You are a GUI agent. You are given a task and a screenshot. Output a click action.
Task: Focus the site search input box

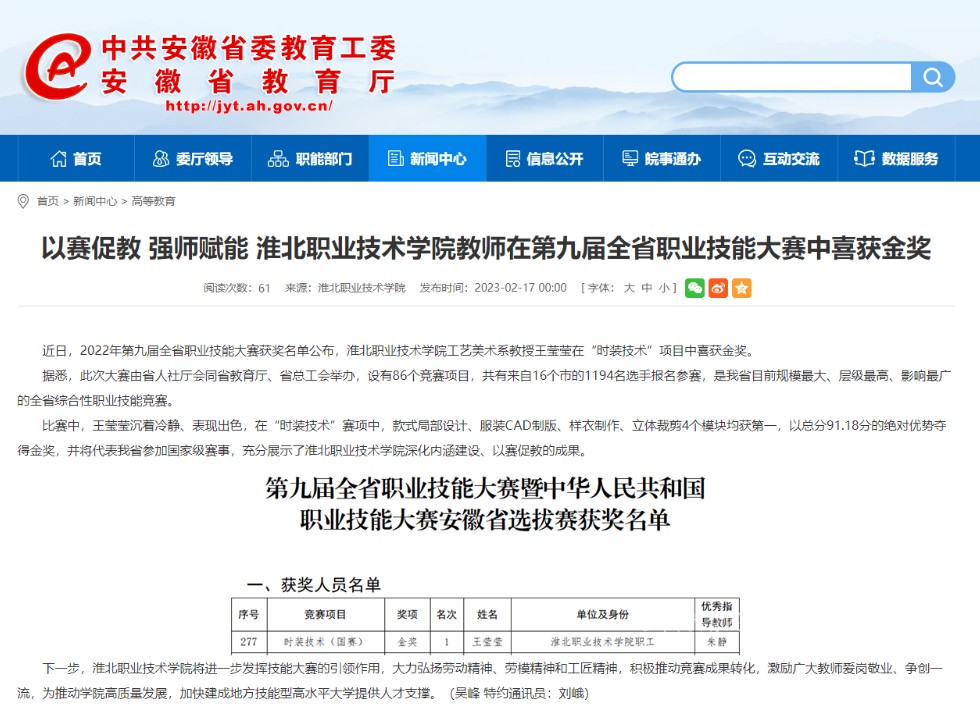pyautogui.click(x=792, y=77)
